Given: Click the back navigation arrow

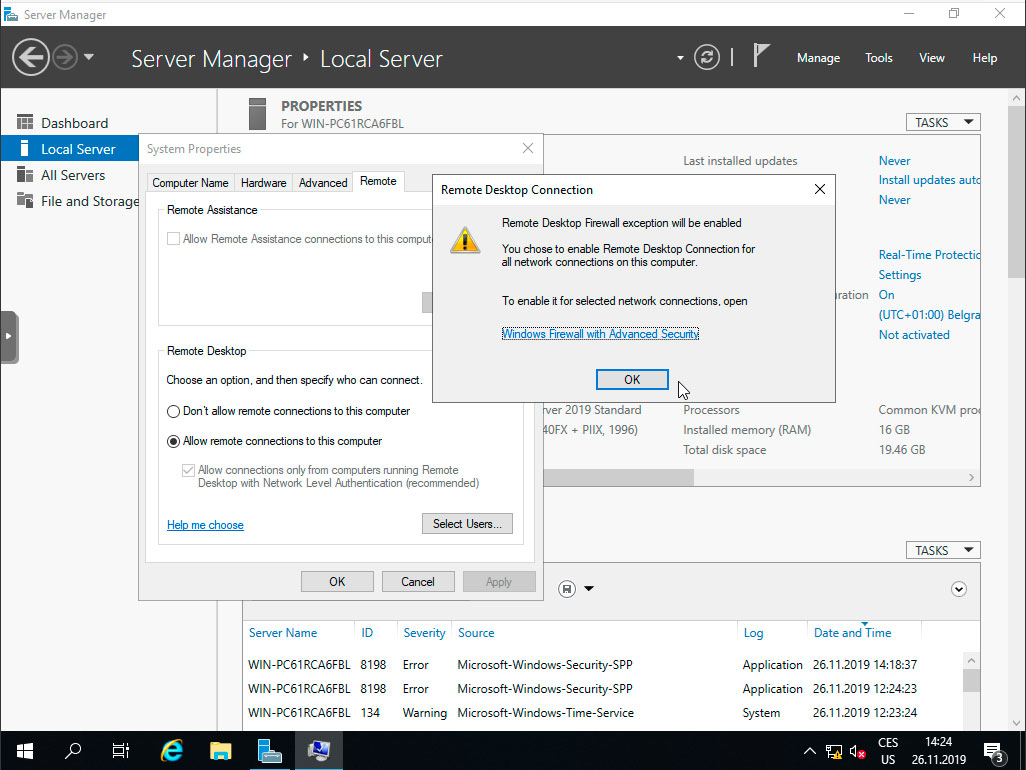Looking at the screenshot, I should (30, 57).
